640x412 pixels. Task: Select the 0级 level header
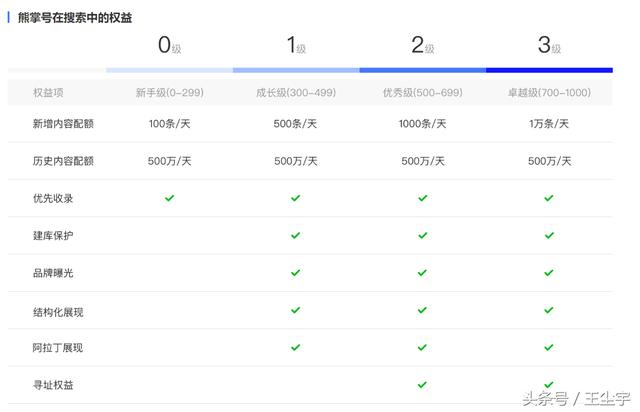pyautogui.click(x=170, y=45)
